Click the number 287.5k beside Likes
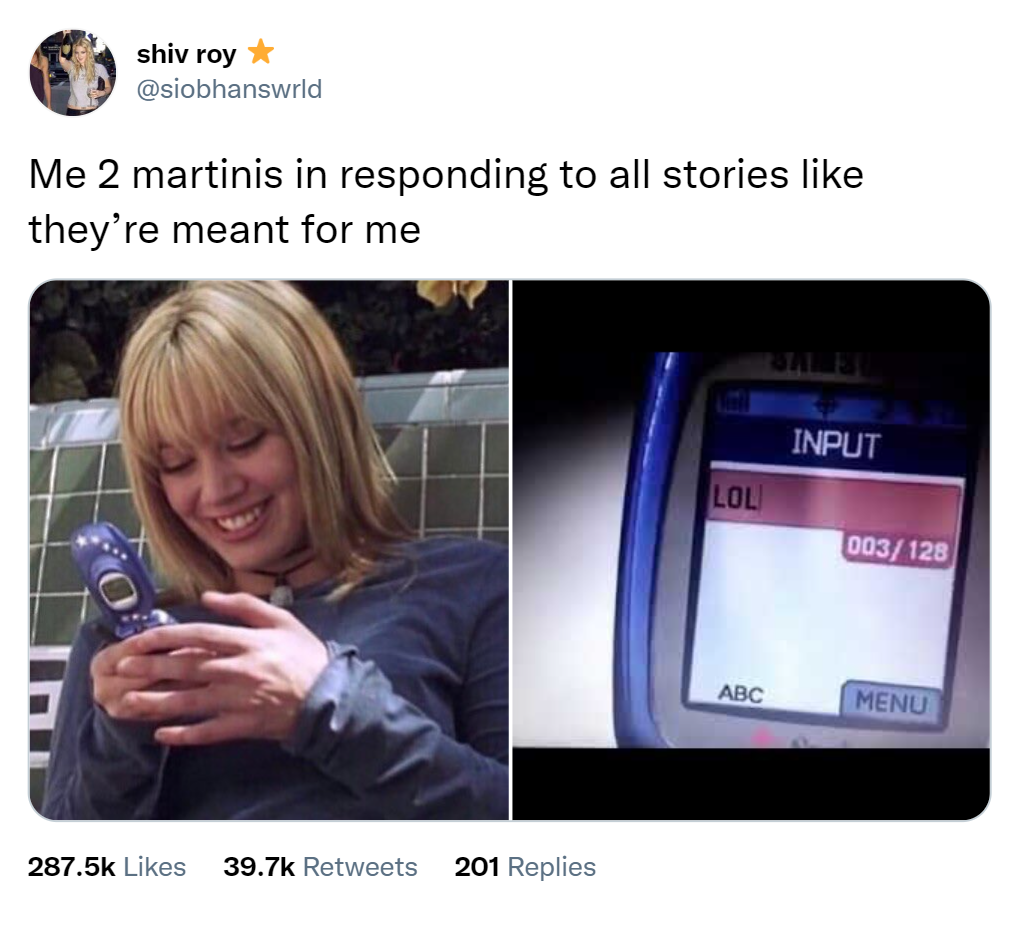The height and width of the screenshot is (941, 1019). [x=71, y=867]
